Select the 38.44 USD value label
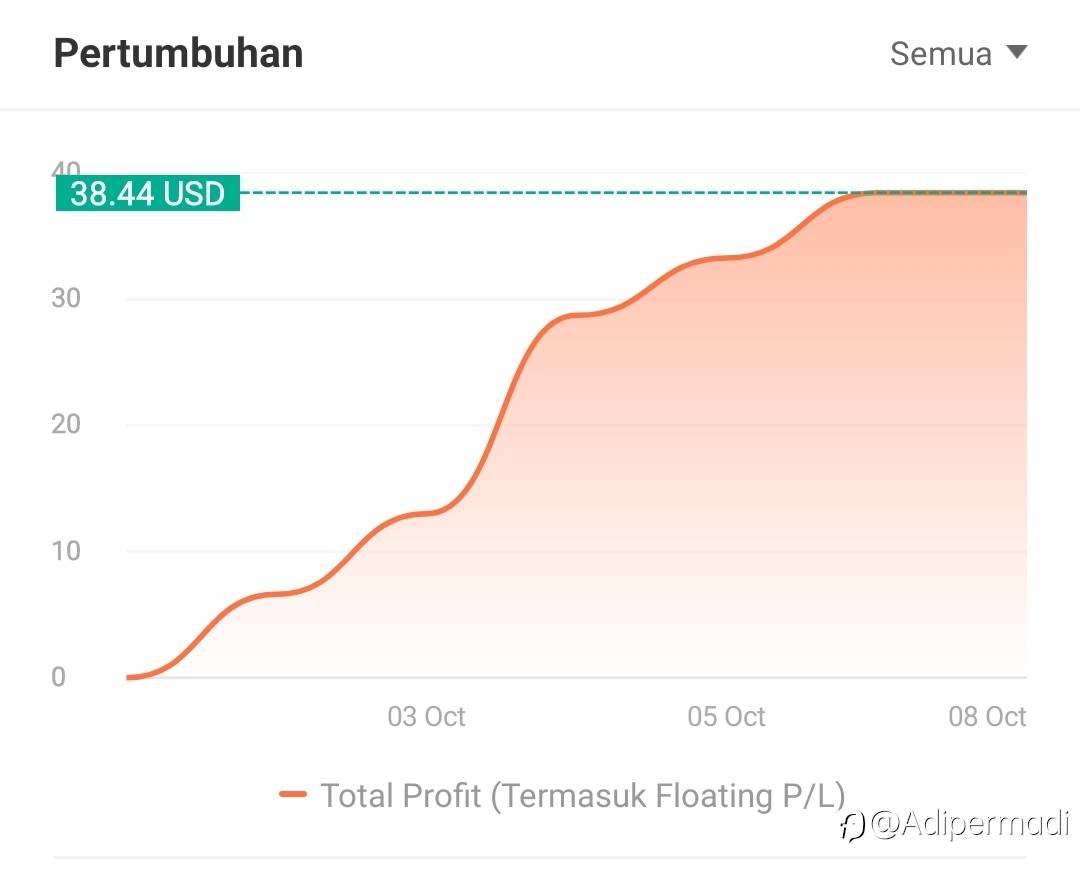Image resolution: width=1080 pixels, height=875 pixels. (x=147, y=193)
